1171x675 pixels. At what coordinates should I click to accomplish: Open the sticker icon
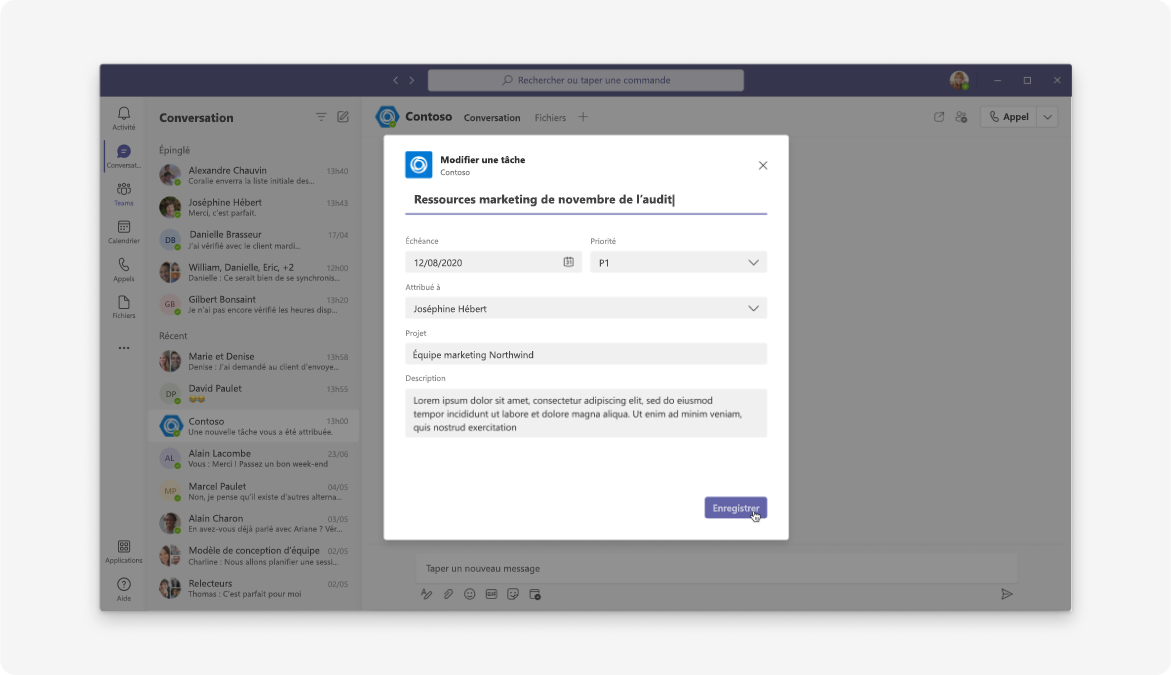(x=513, y=594)
